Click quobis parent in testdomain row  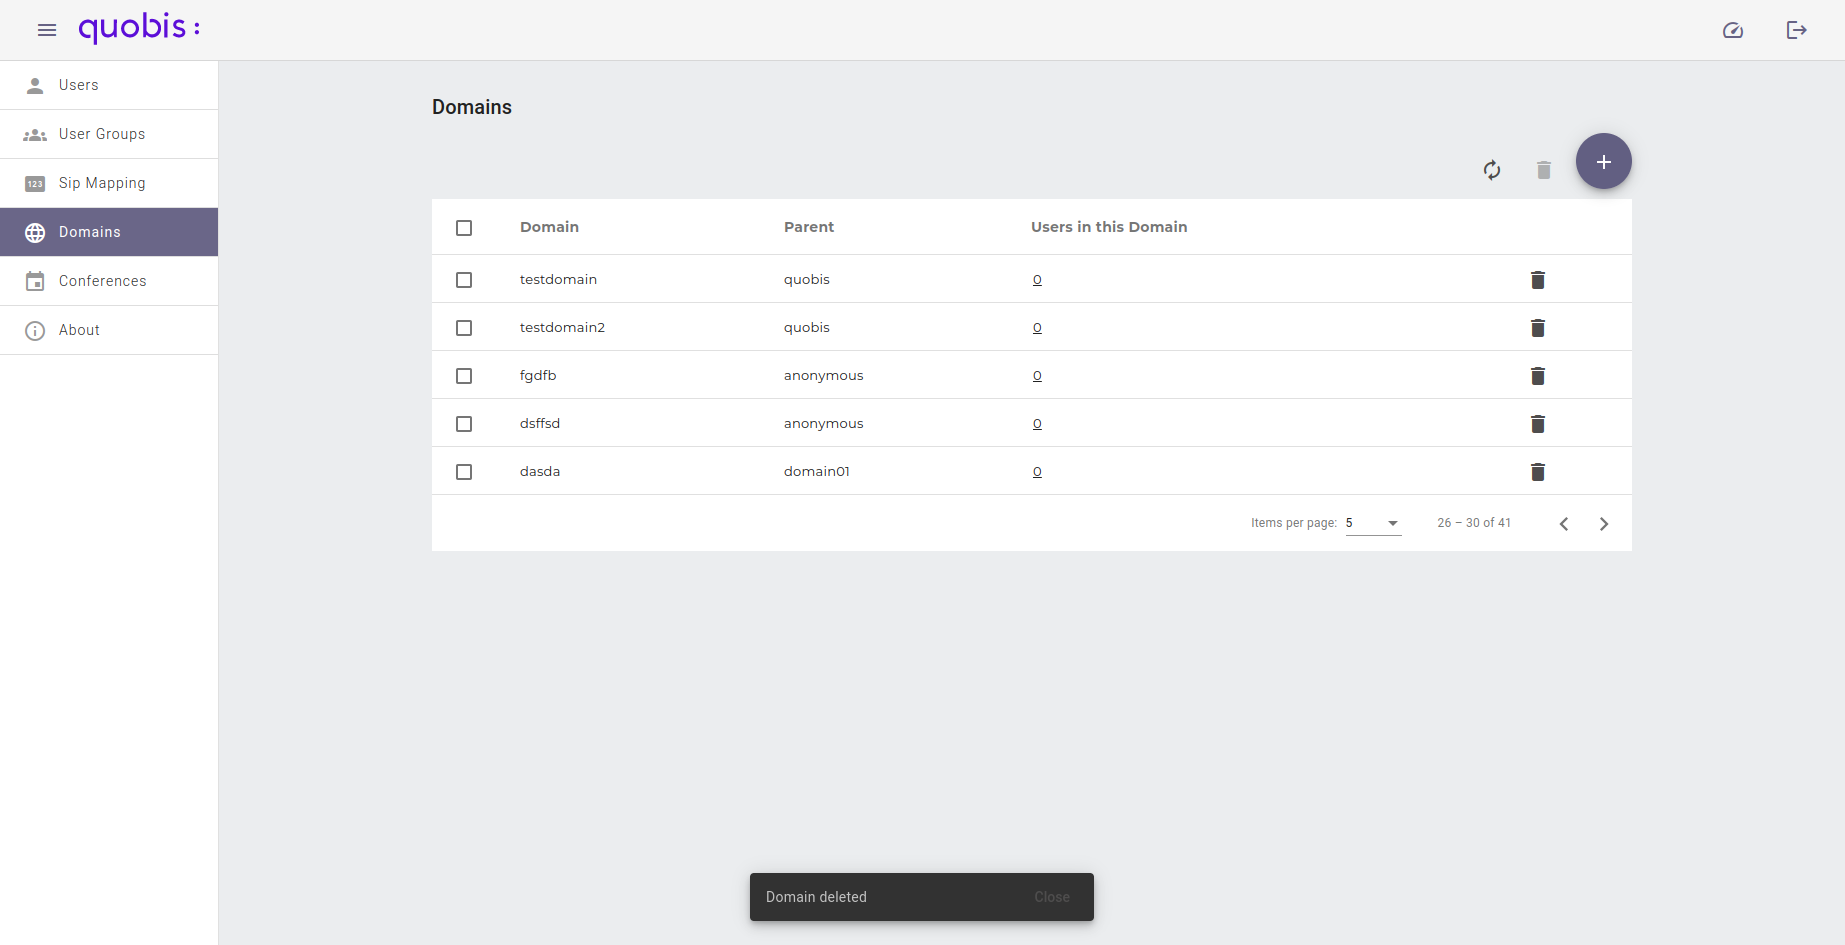click(x=807, y=279)
